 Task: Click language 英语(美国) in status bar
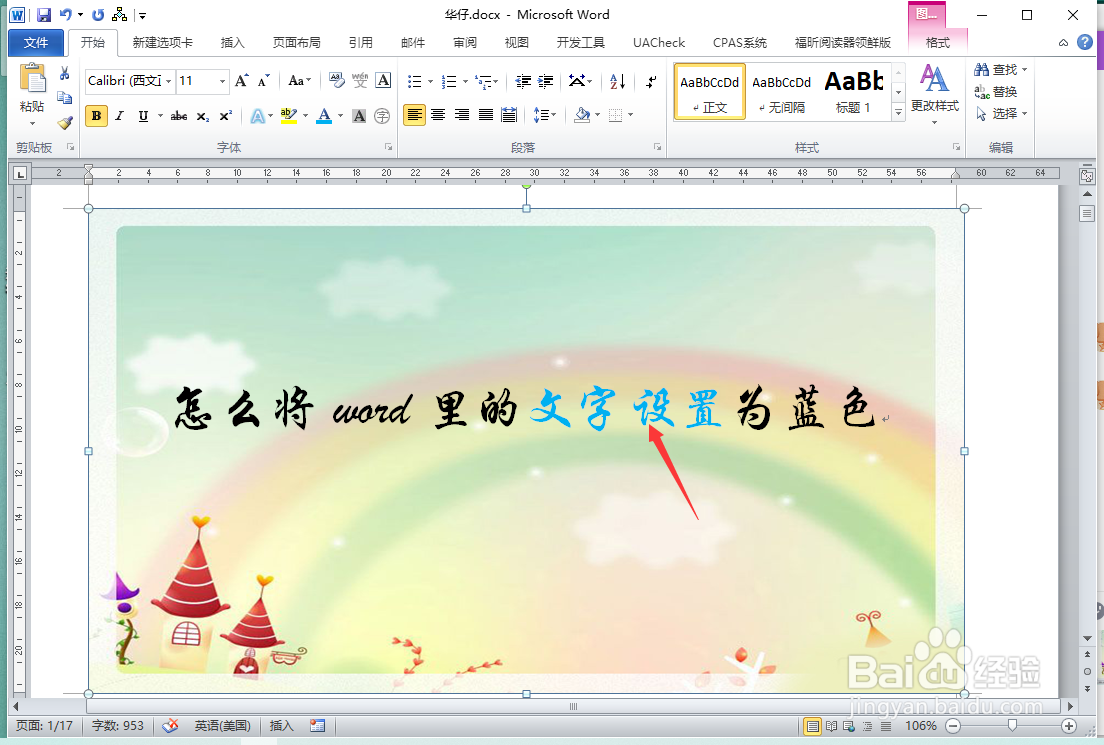coord(222,725)
